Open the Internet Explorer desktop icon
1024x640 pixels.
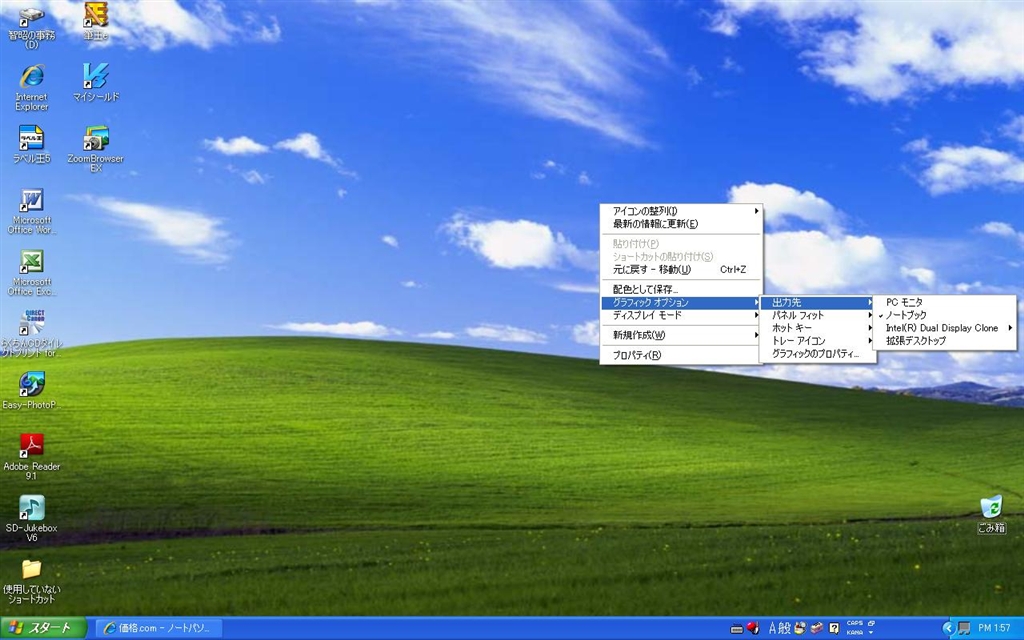pyautogui.click(x=31, y=88)
